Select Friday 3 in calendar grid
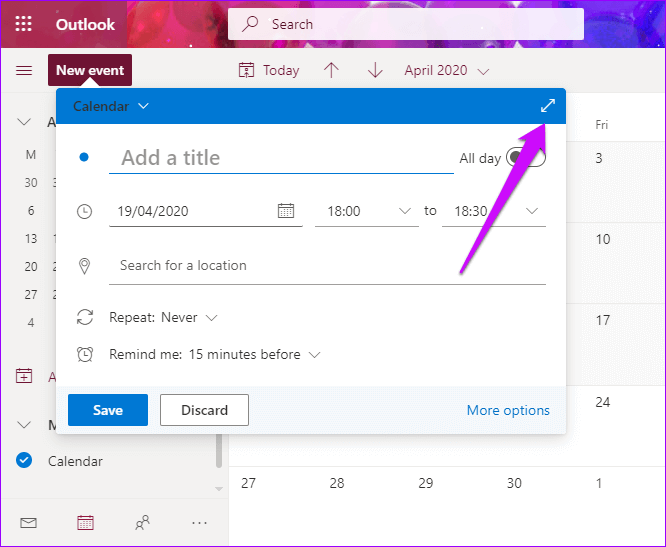 pyautogui.click(x=598, y=158)
